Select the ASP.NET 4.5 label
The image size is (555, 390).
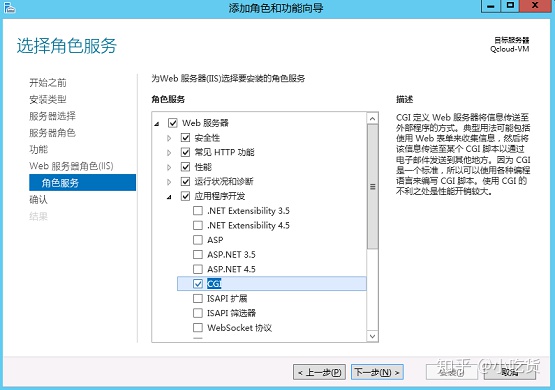(x=231, y=269)
